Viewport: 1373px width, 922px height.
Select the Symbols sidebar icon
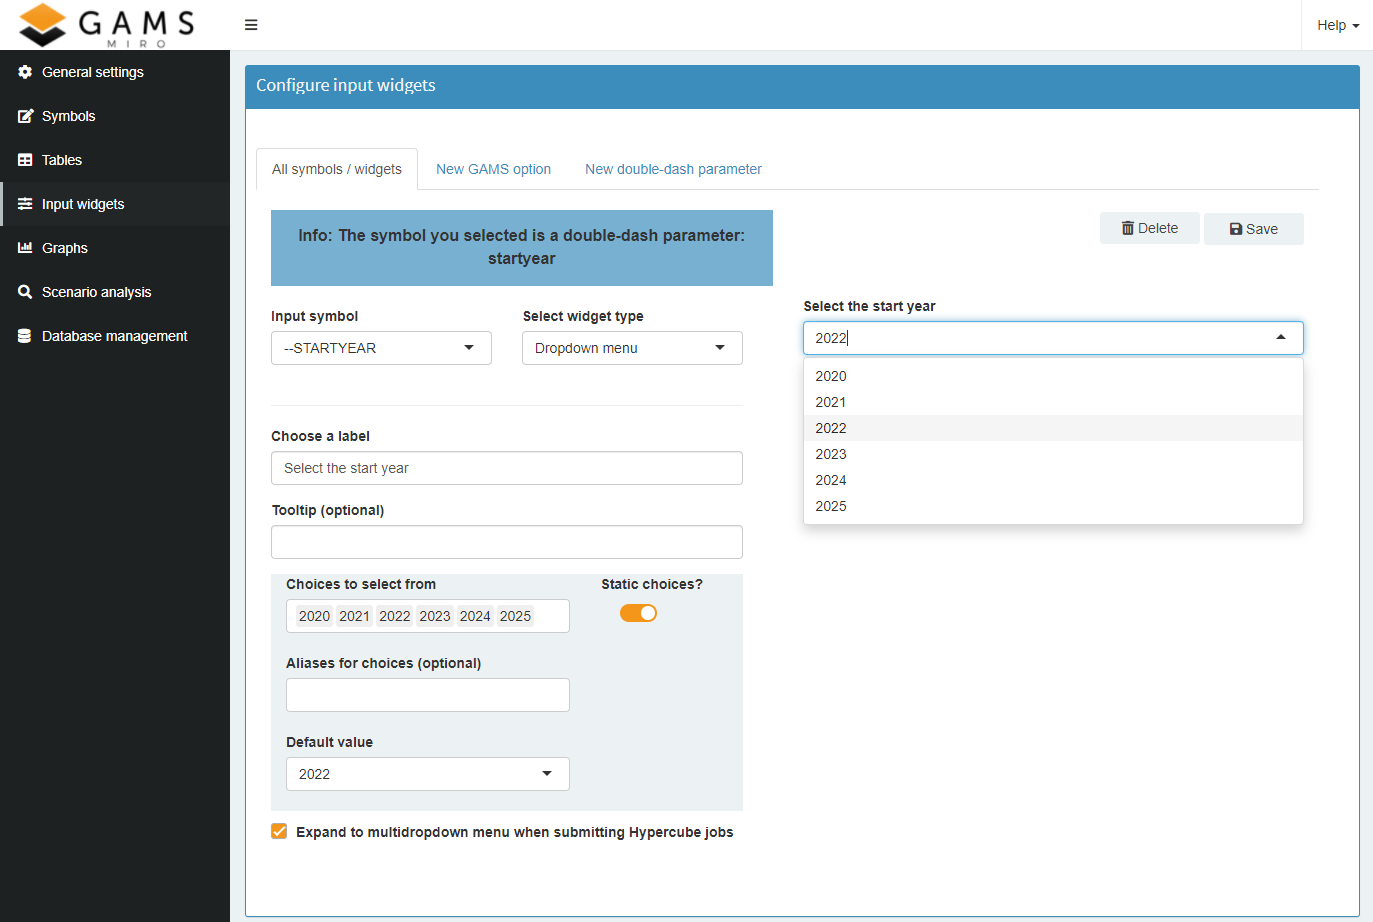point(23,115)
